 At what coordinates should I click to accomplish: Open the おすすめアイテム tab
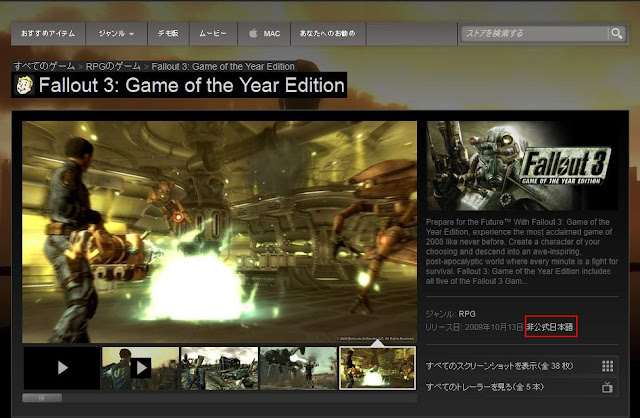[x=48, y=33]
